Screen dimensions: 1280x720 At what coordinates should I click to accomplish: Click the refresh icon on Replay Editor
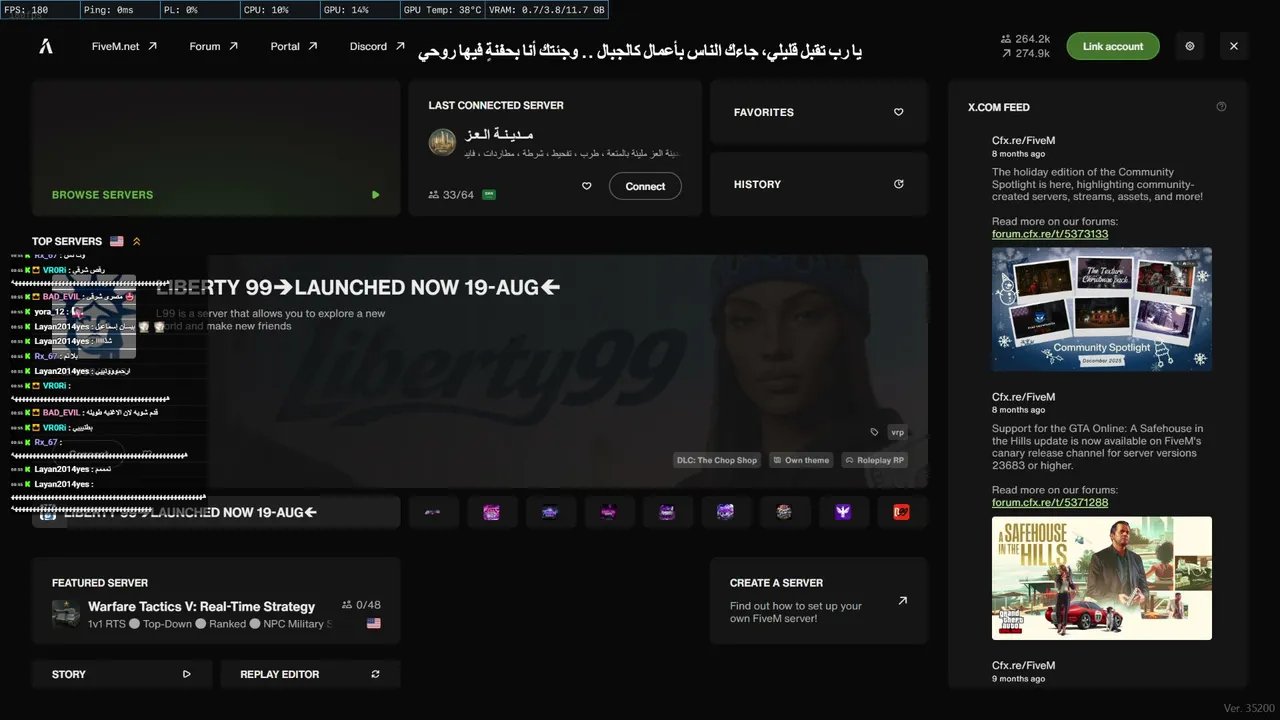pos(375,674)
